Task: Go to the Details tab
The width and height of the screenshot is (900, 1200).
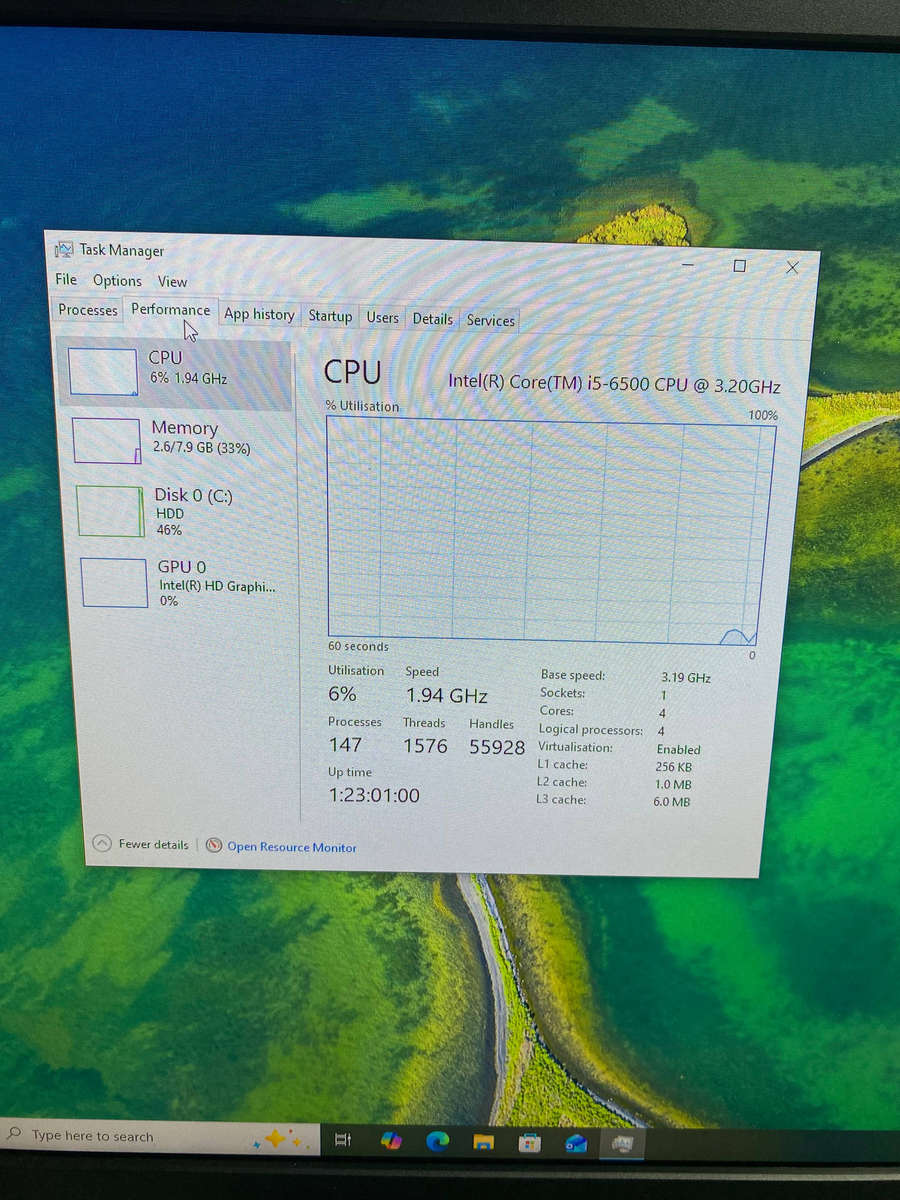Action: [432, 319]
